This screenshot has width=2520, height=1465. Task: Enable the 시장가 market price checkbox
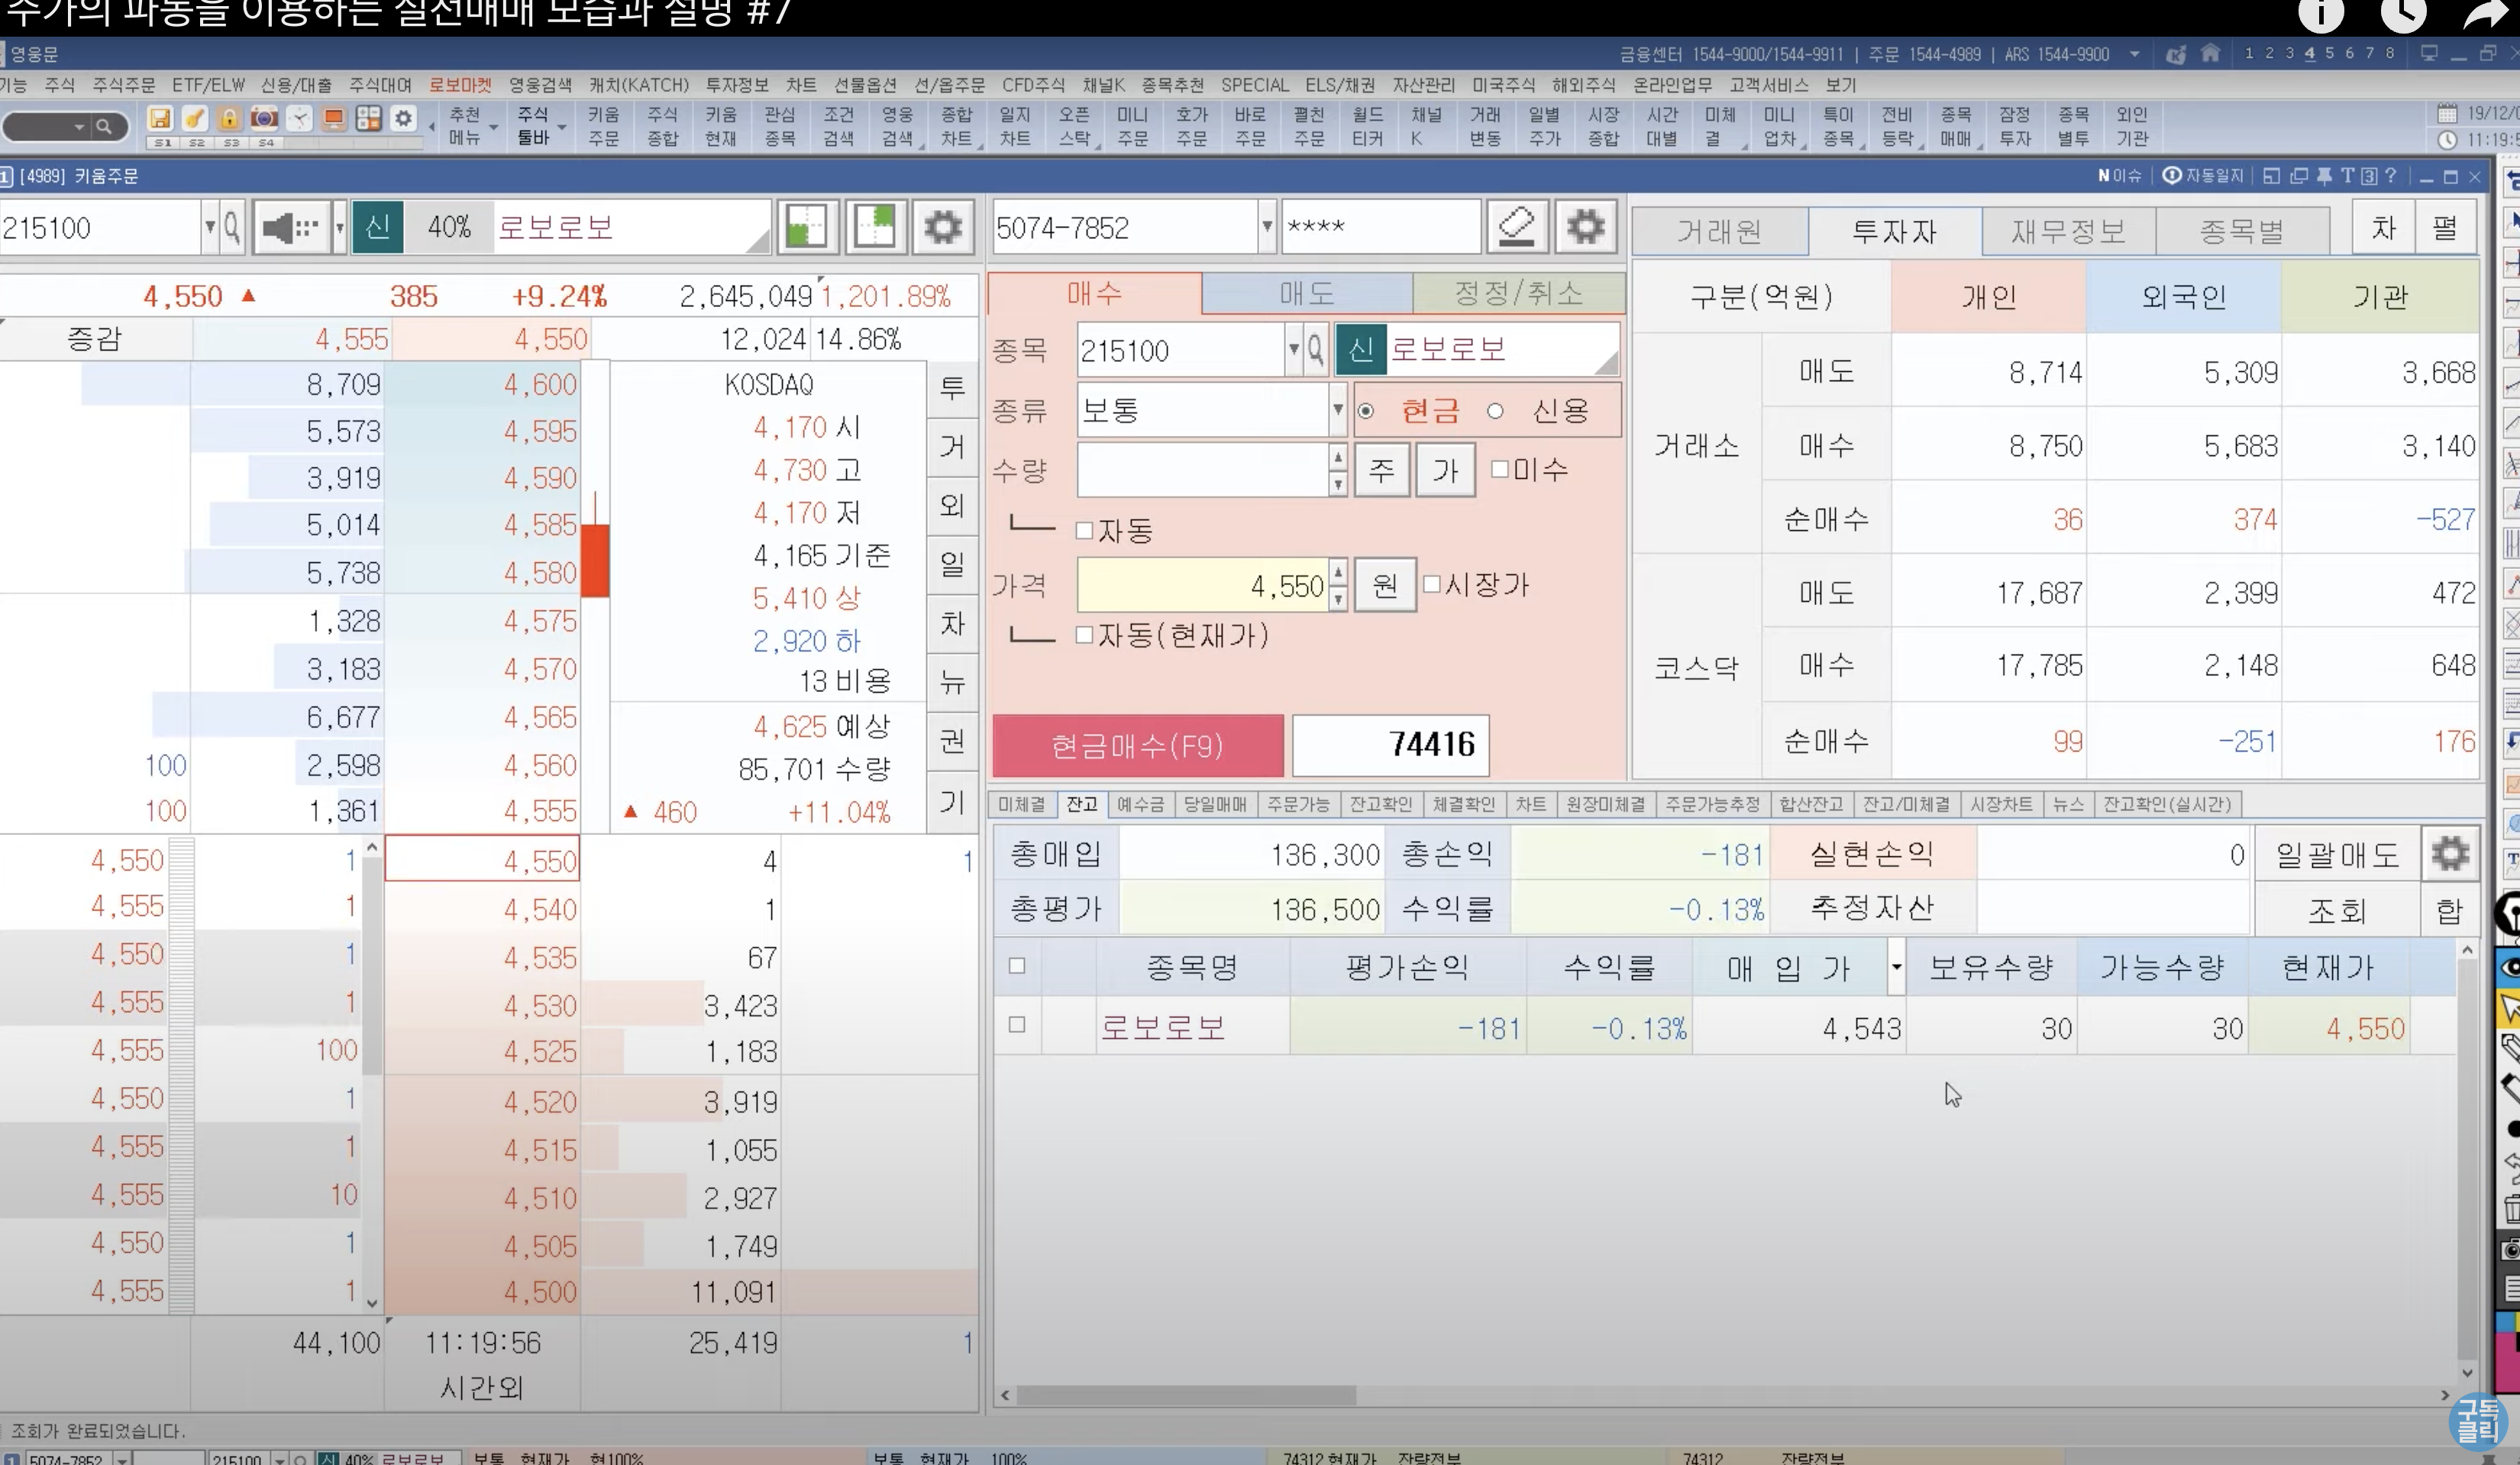pyautogui.click(x=1432, y=584)
